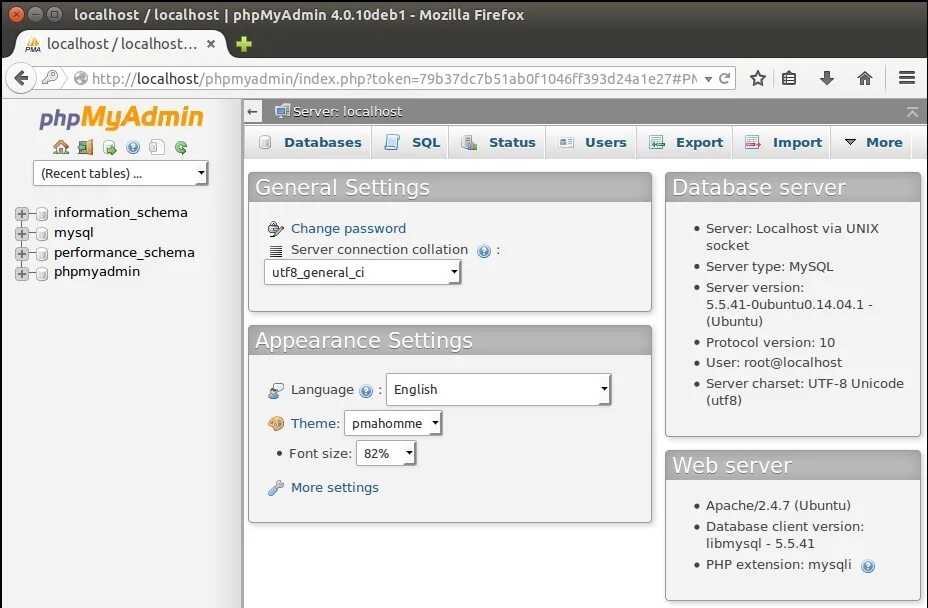Expand the mysql database node
Image resolution: width=928 pixels, height=608 pixels.
(22, 233)
